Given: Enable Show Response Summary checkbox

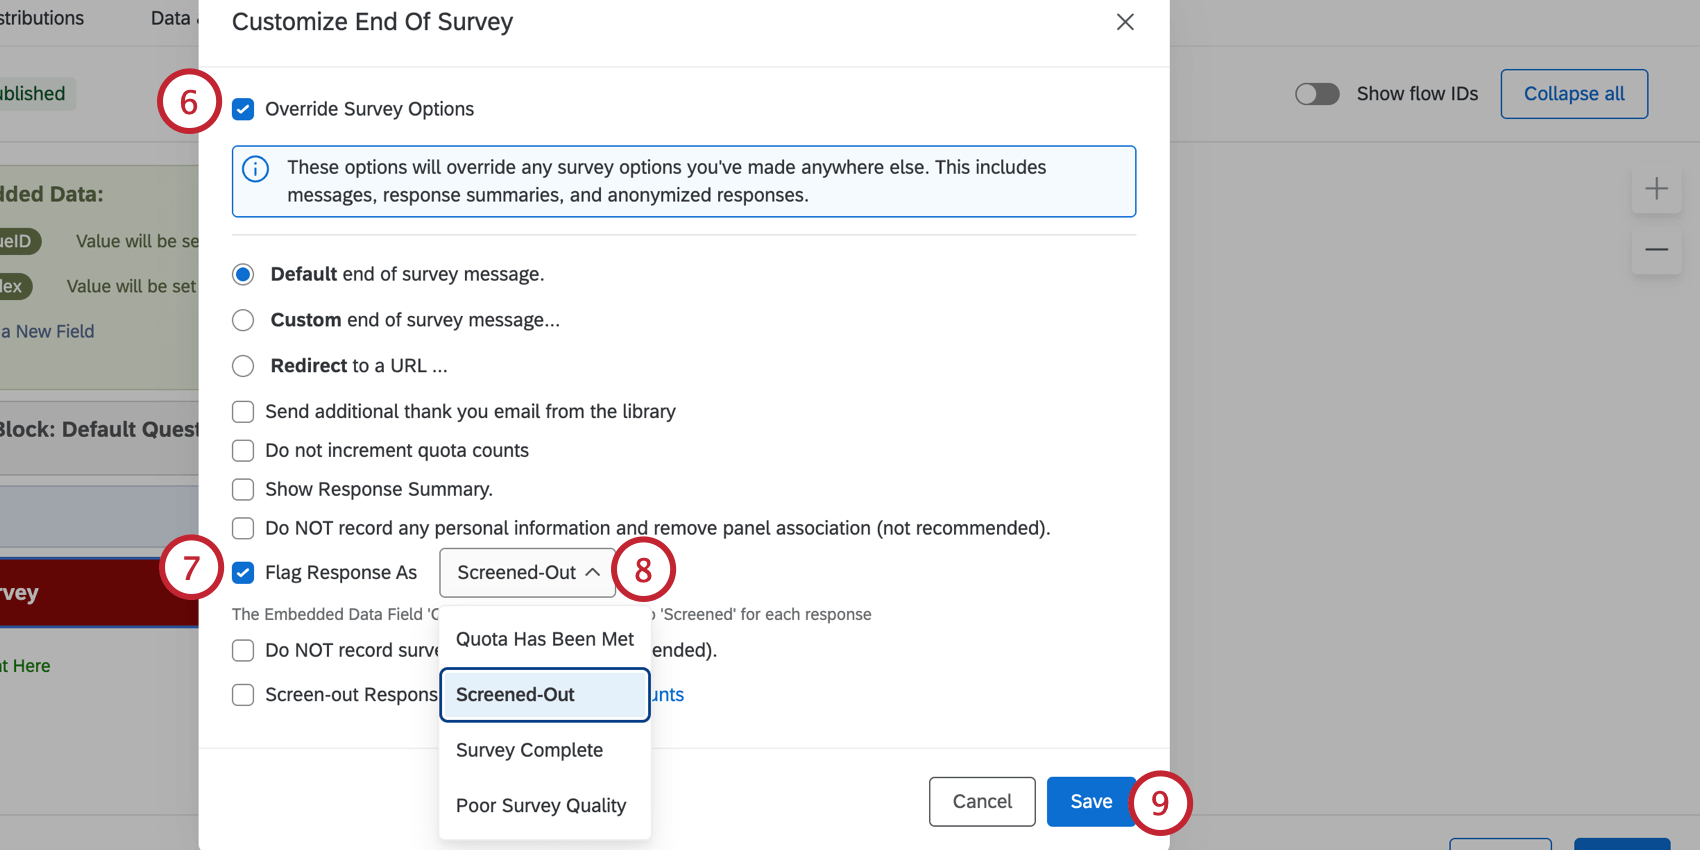Looking at the screenshot, I should (x=243, y=490).
